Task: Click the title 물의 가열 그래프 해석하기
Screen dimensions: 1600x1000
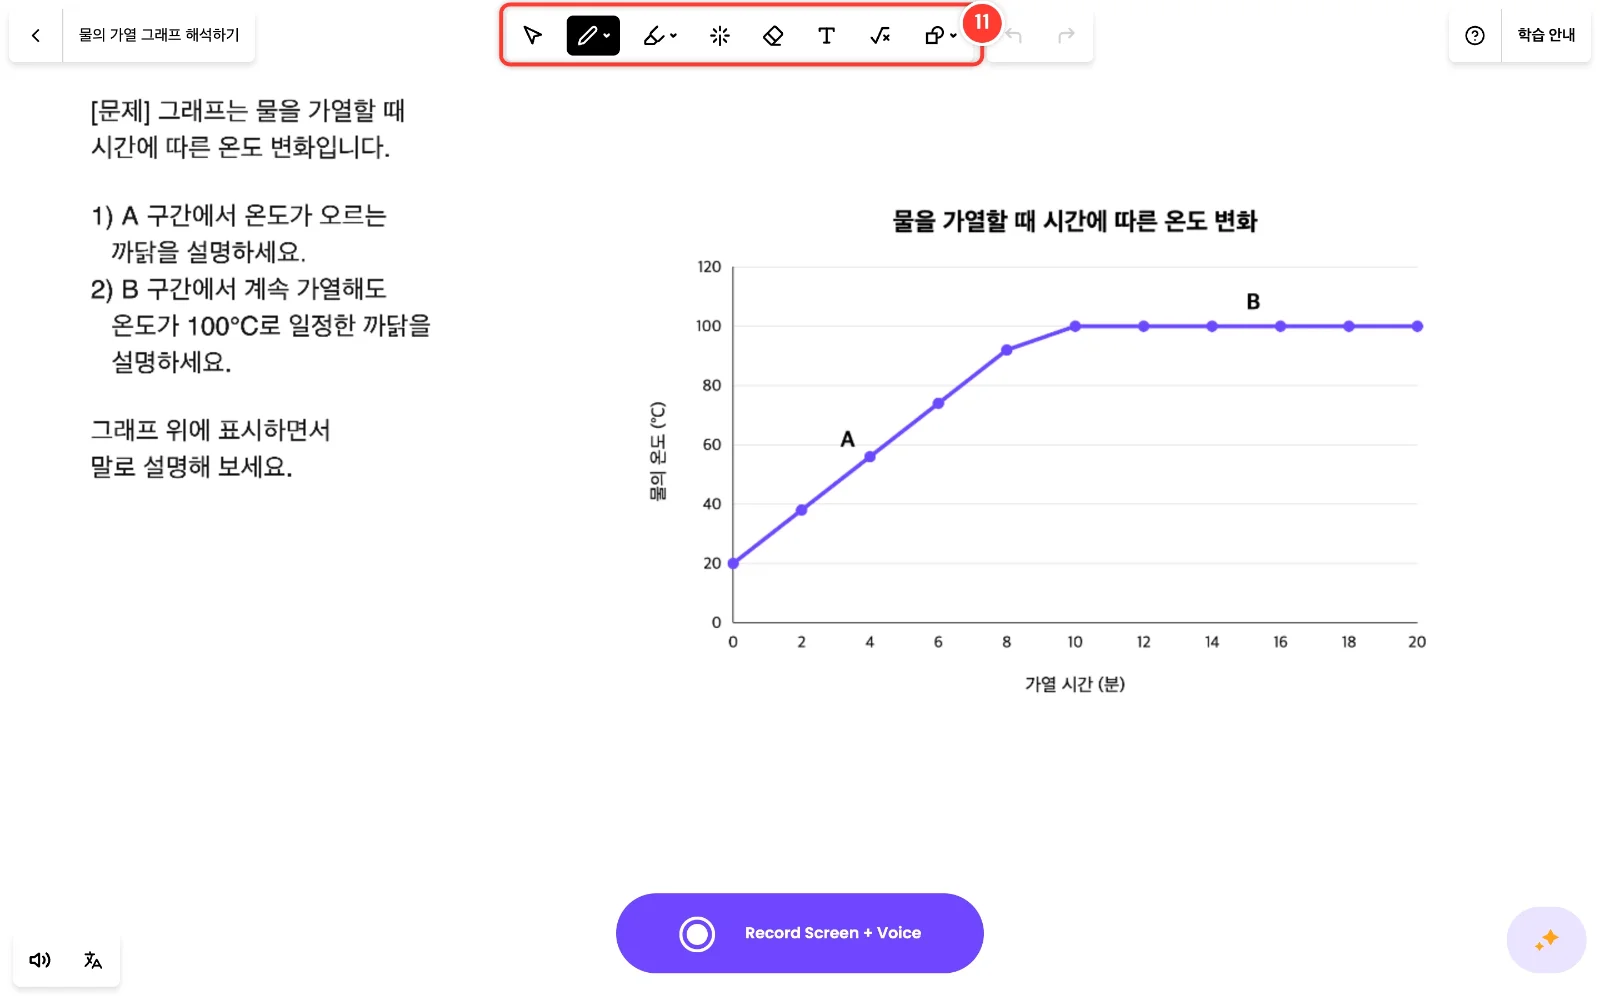Action: pos(159,35)
